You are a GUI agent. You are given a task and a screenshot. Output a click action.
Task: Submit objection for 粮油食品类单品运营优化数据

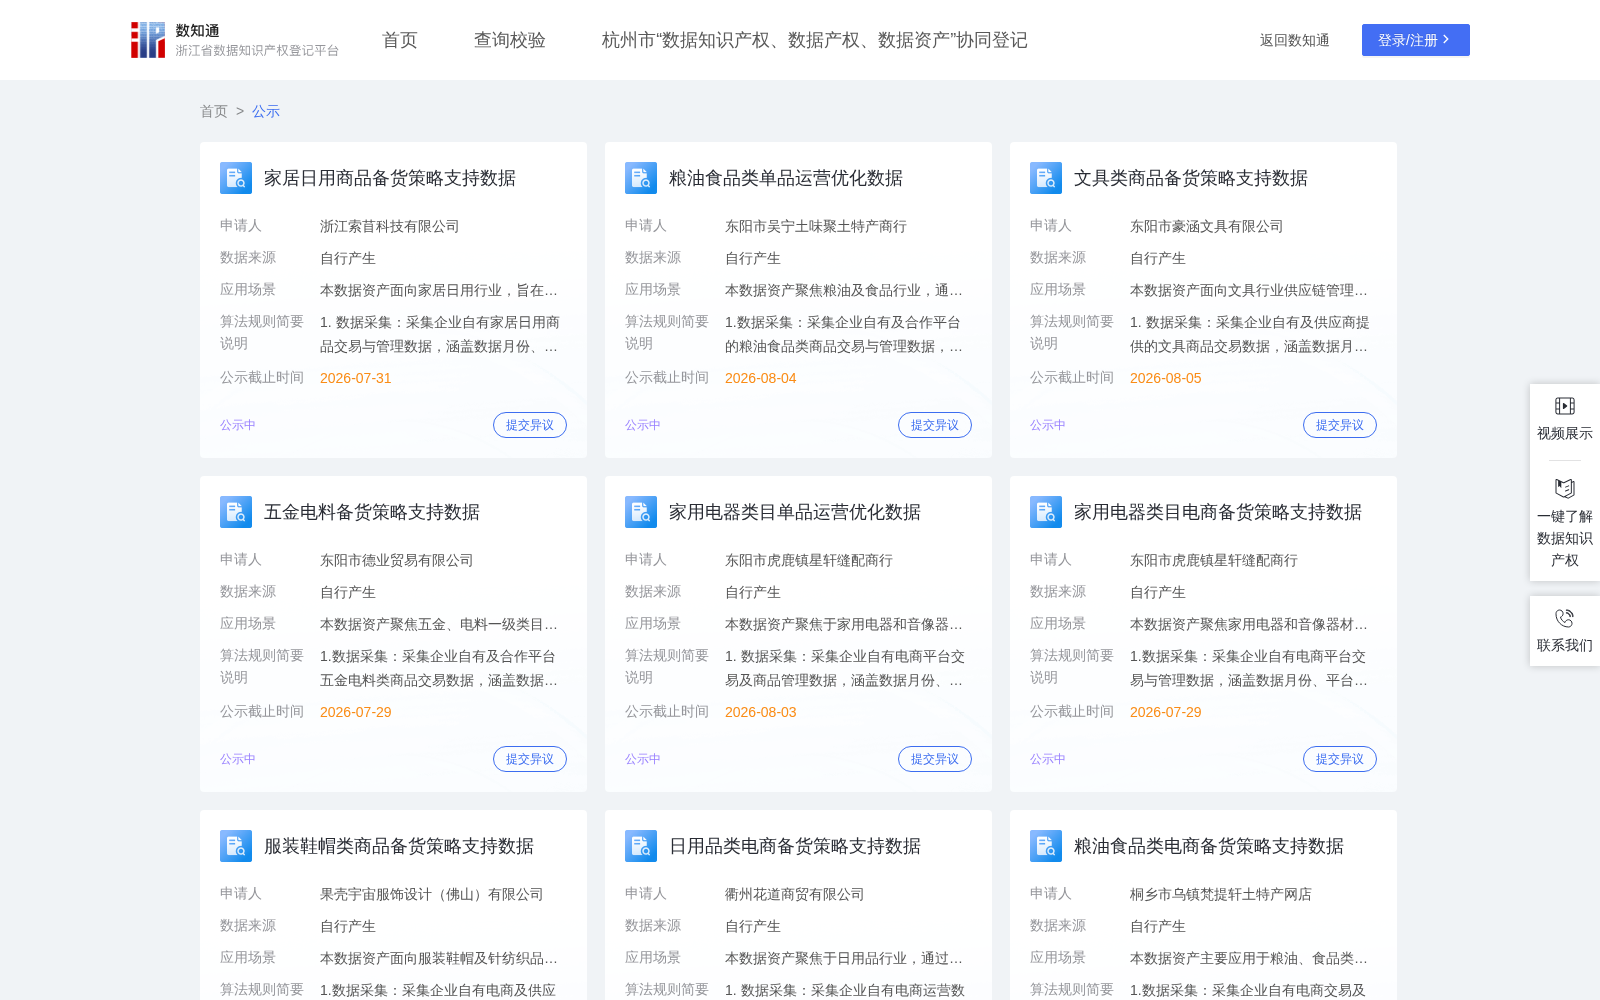click(935, 425)
